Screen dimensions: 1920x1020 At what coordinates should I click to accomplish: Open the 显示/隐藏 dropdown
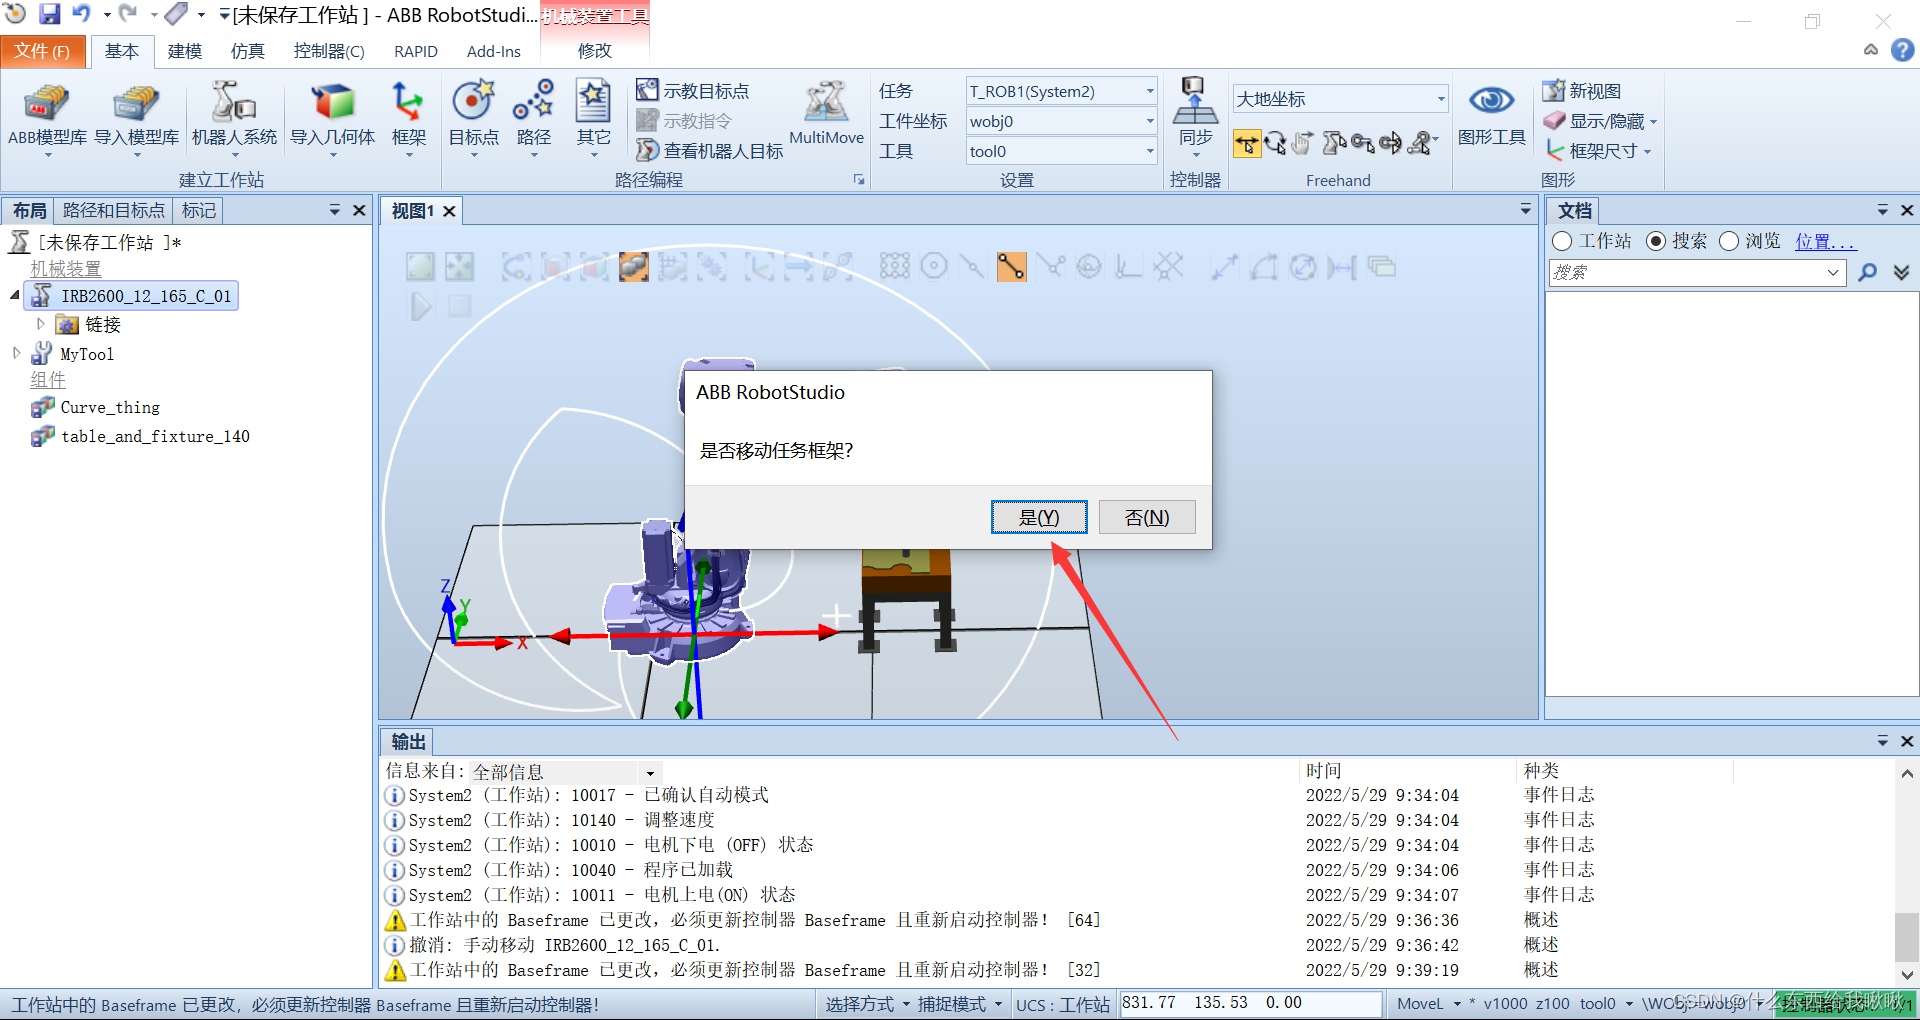(1600, 121)
